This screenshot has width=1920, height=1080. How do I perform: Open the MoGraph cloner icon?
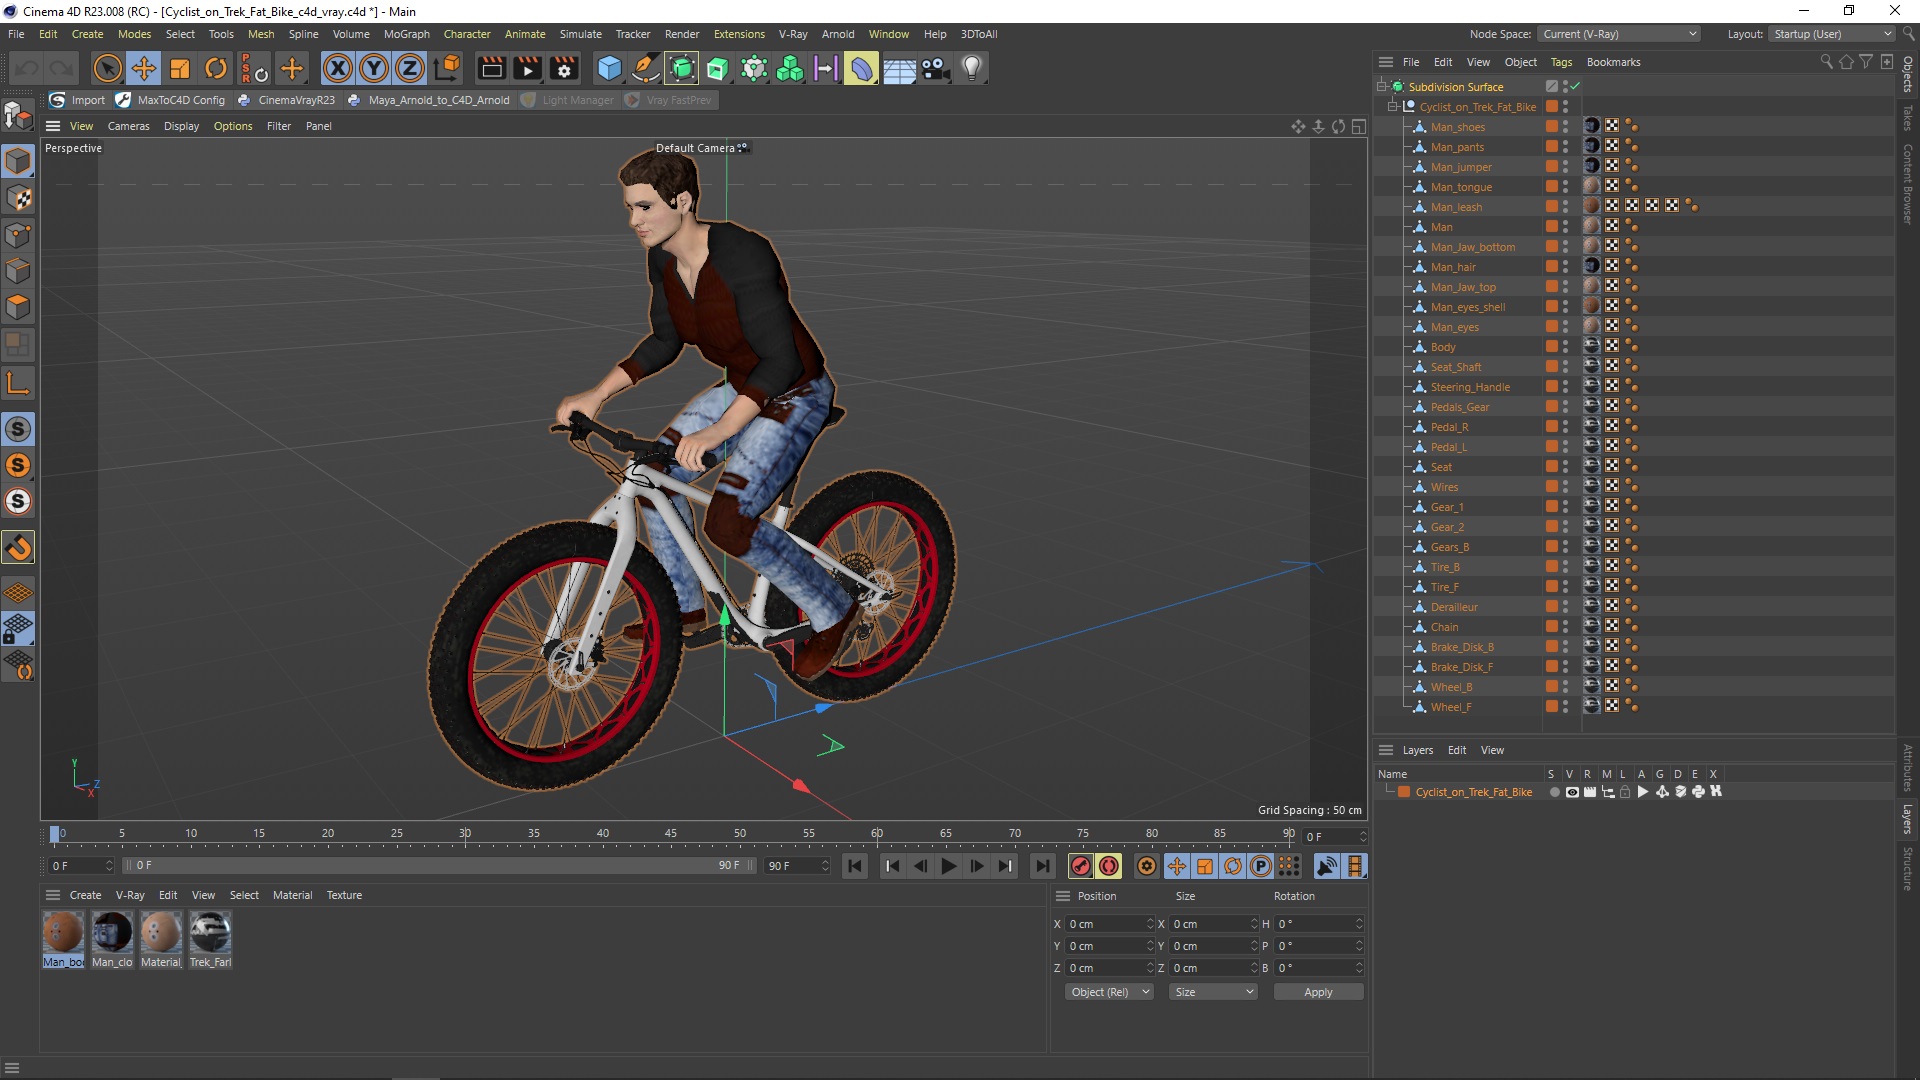click(x=790, y=68)
